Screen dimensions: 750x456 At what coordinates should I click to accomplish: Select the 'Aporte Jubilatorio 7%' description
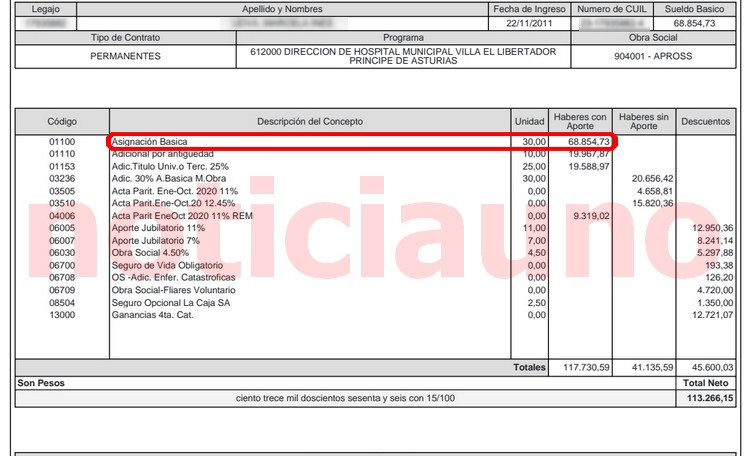pyautogui.click(x=155, y=241)
